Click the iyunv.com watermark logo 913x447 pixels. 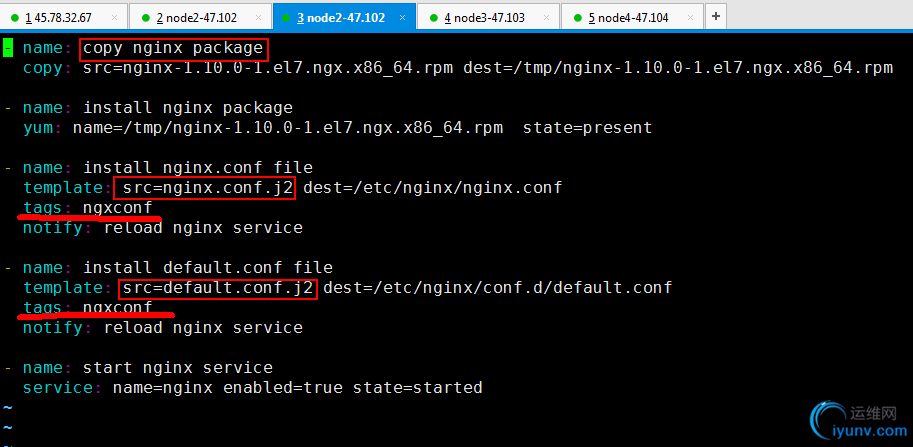pos(859,423)
